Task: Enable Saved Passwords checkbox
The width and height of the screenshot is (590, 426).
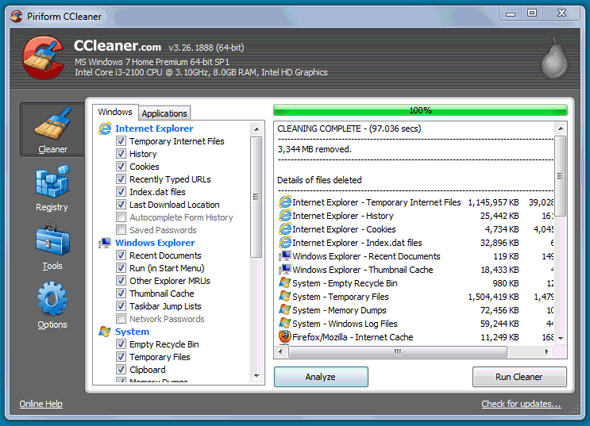Action: pos(121,230)
